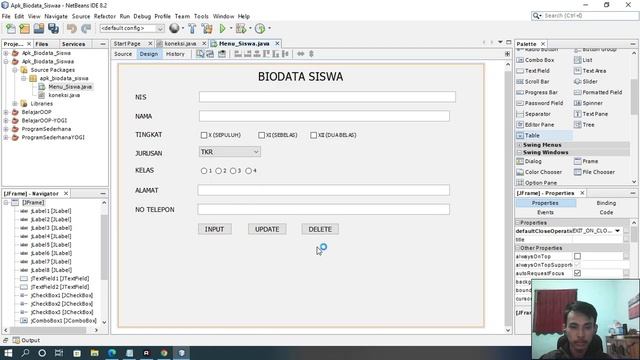Viewport: 640px width, 360px height.
Task: Click the globe browser icon in toolbar
Action: click(x=174, y=28)
